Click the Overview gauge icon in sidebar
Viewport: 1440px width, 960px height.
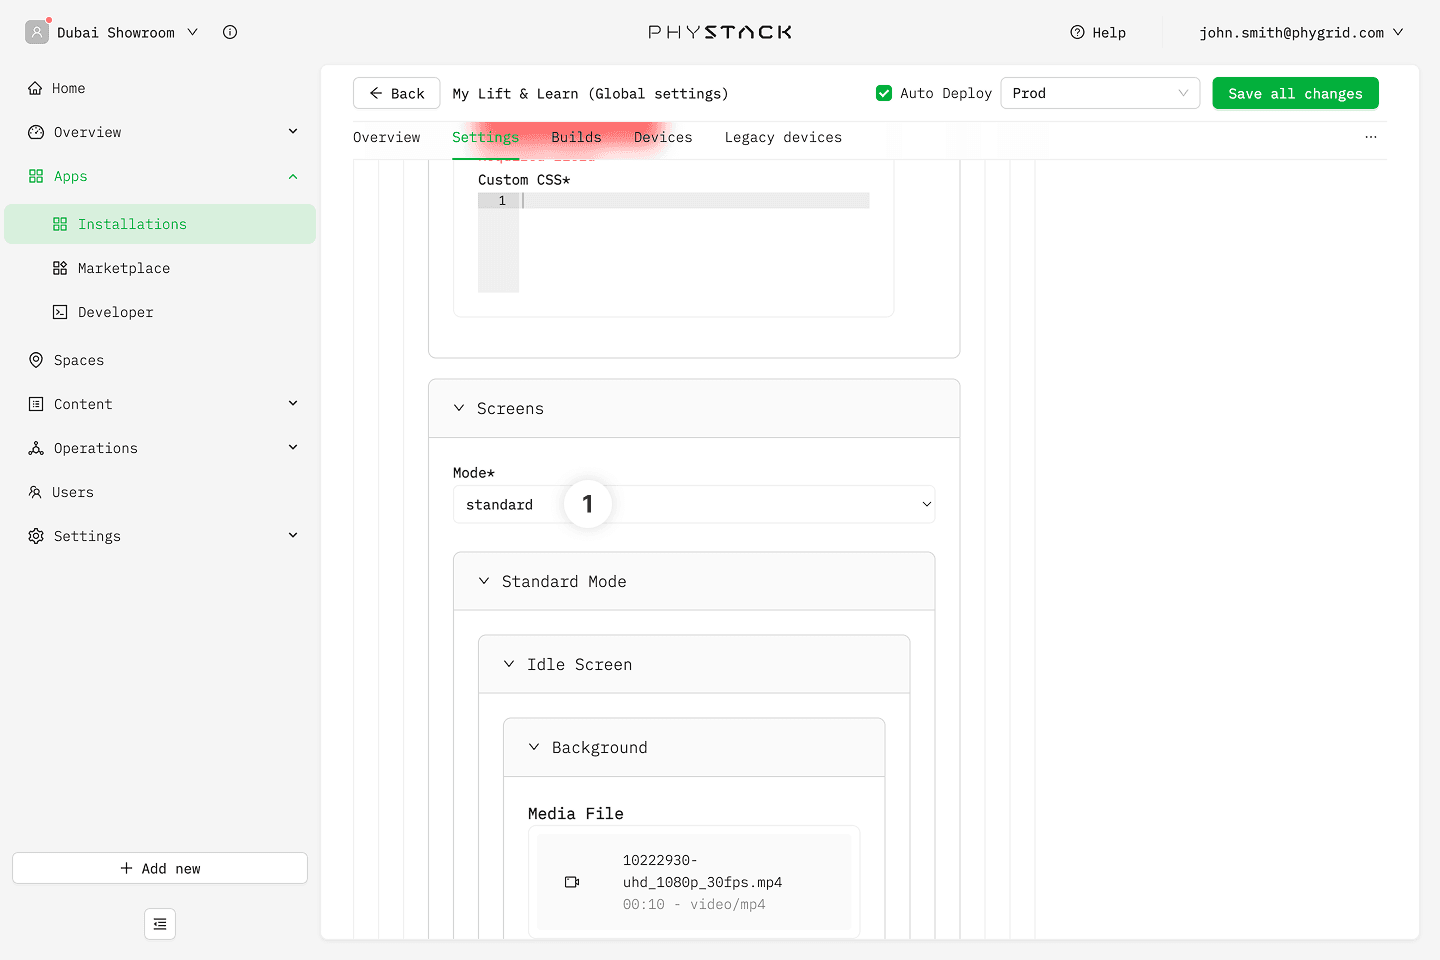click(x=36, y=132)
